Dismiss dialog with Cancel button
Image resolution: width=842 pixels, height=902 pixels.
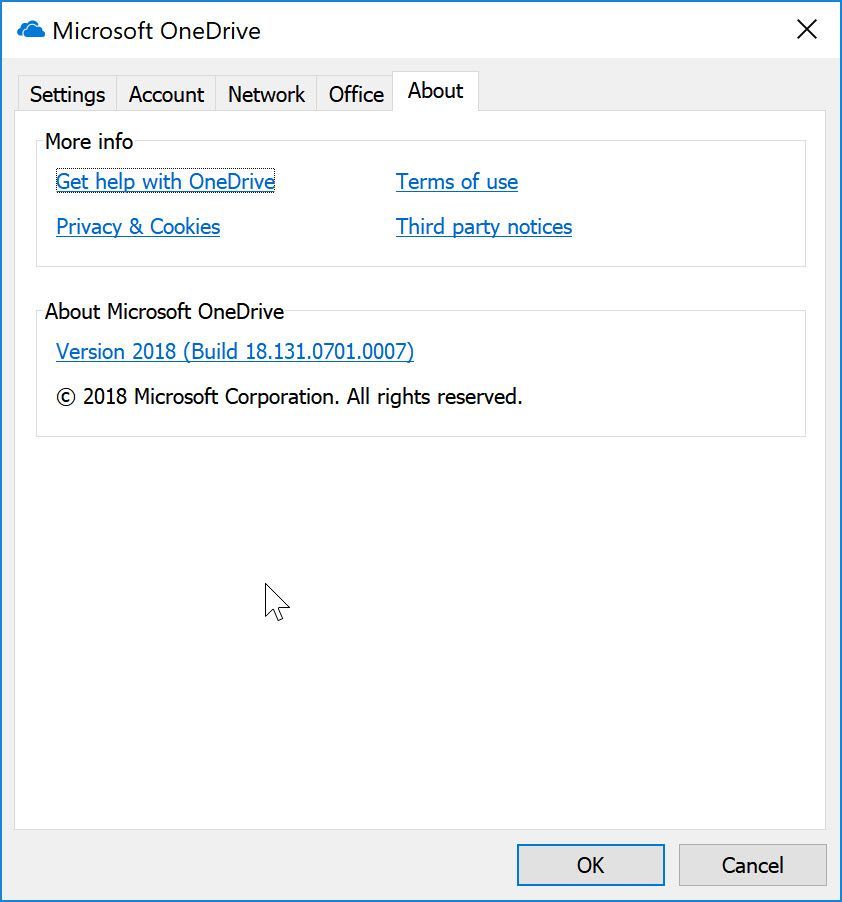click(x=752, y=865)
